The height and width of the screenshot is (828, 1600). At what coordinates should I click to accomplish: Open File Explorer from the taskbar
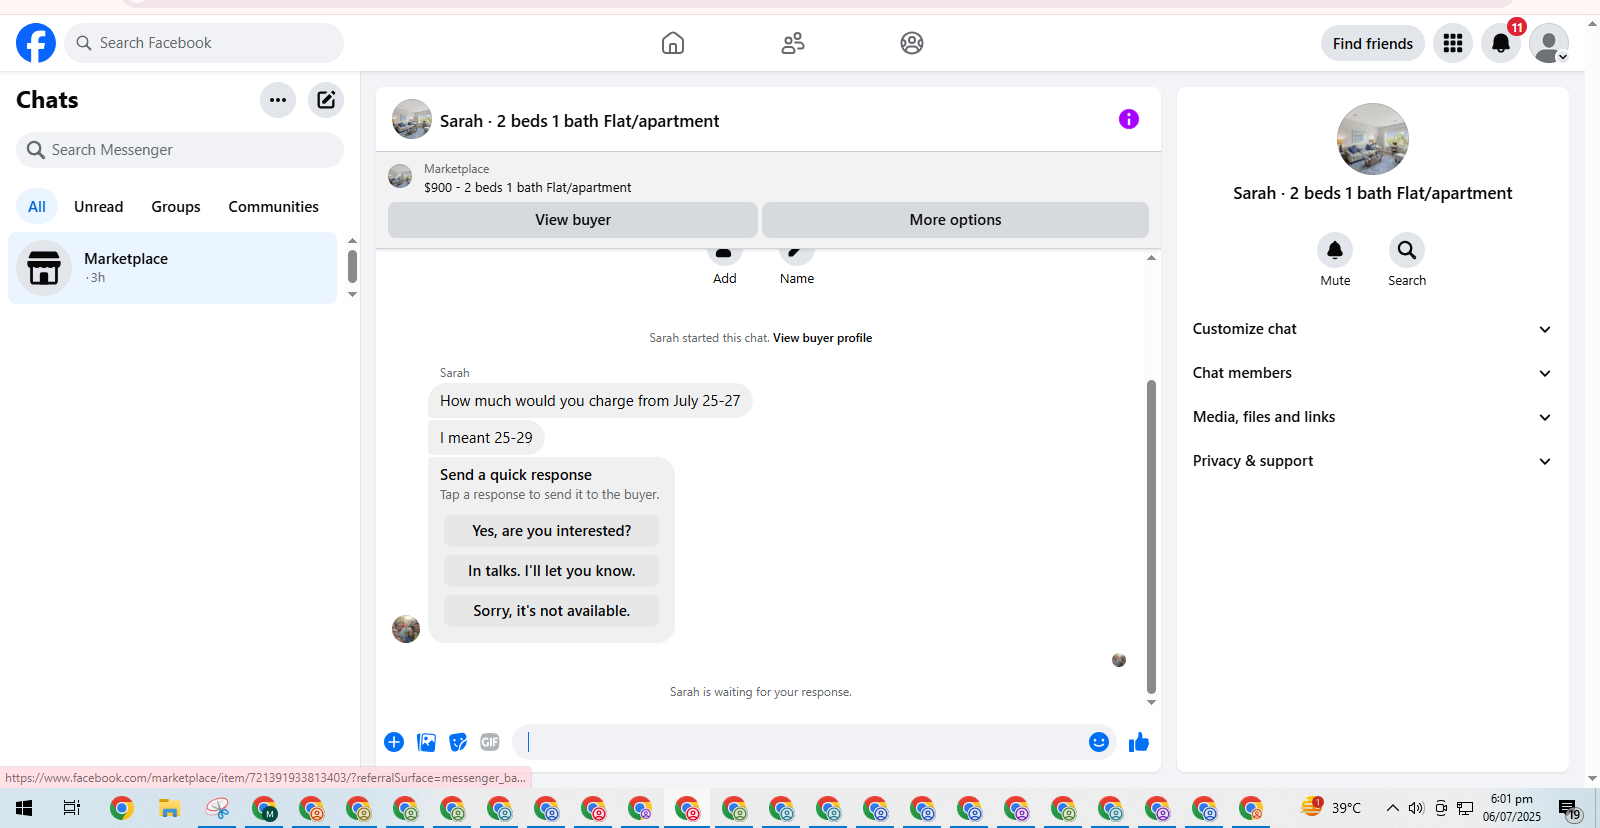tap(169, 808)
